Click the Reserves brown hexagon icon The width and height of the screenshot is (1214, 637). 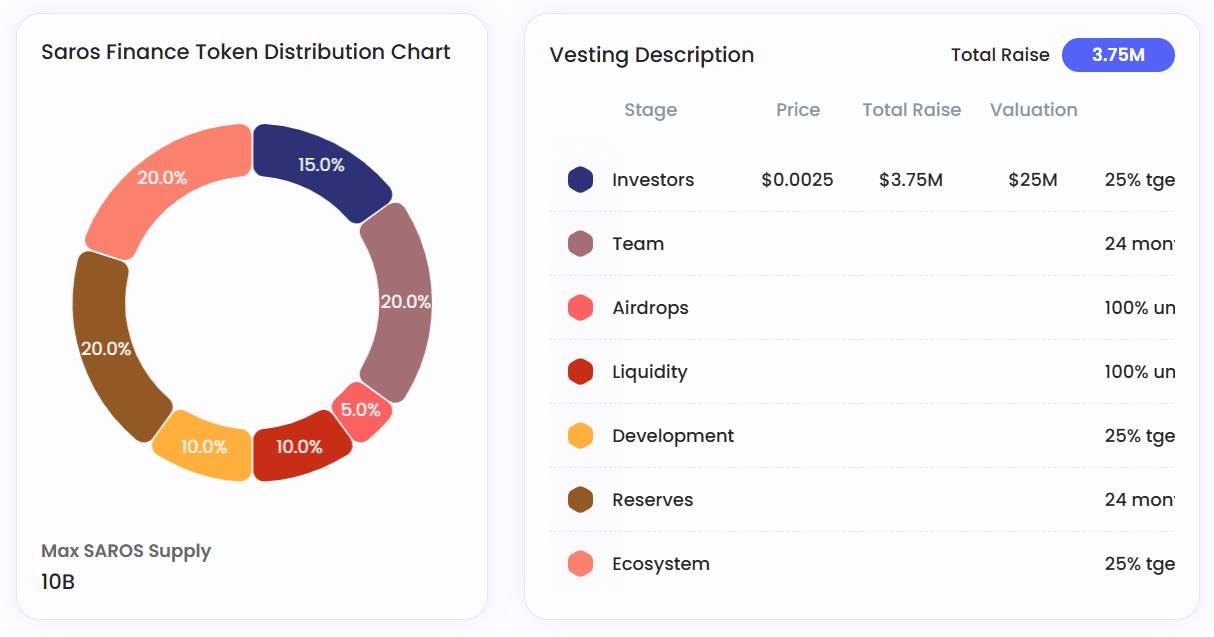click(580, 500)
